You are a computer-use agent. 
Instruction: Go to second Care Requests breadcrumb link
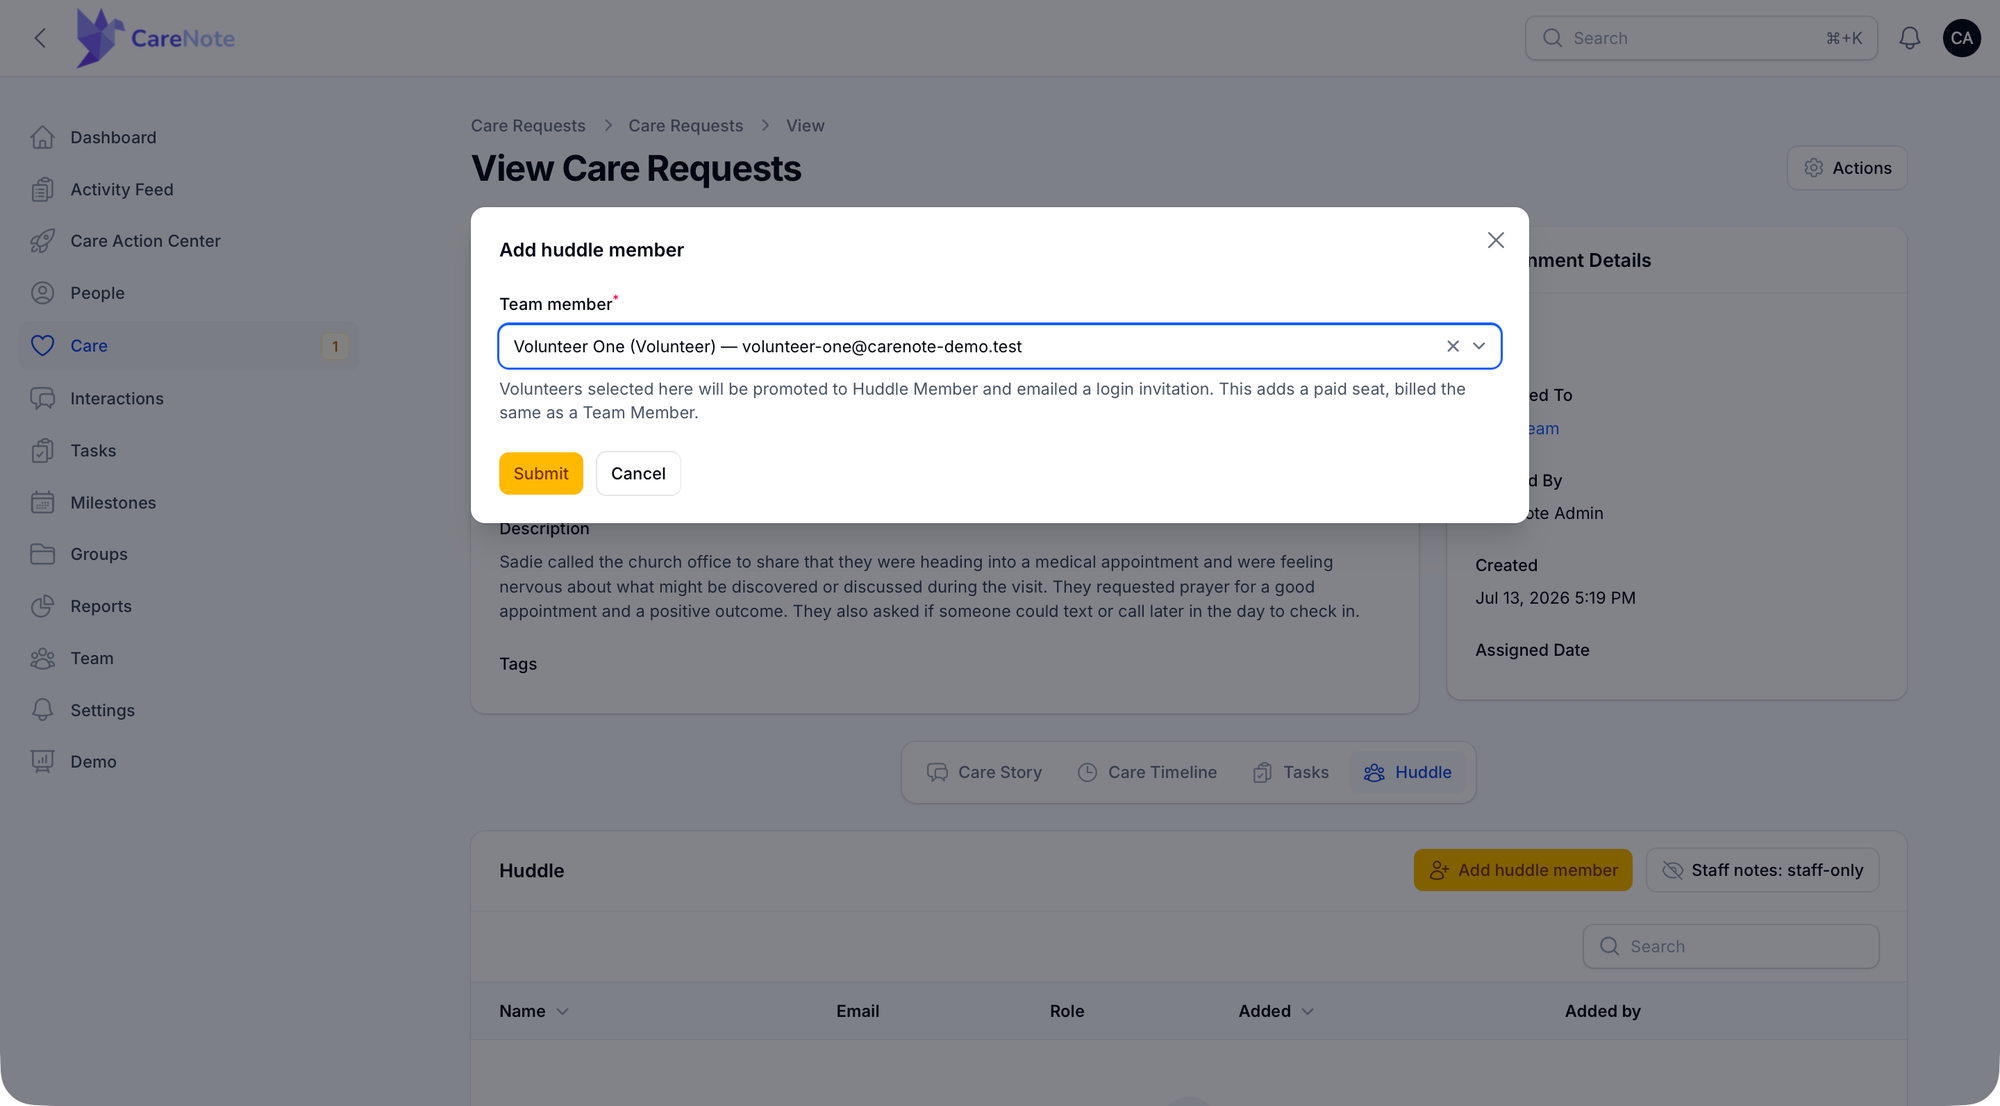point(686,126)
